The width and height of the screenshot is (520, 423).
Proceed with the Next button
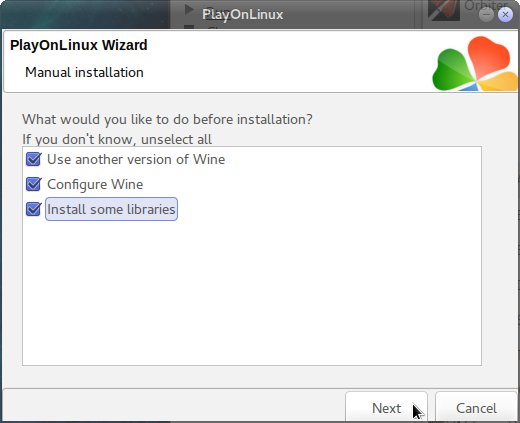(x=386, y=408)
